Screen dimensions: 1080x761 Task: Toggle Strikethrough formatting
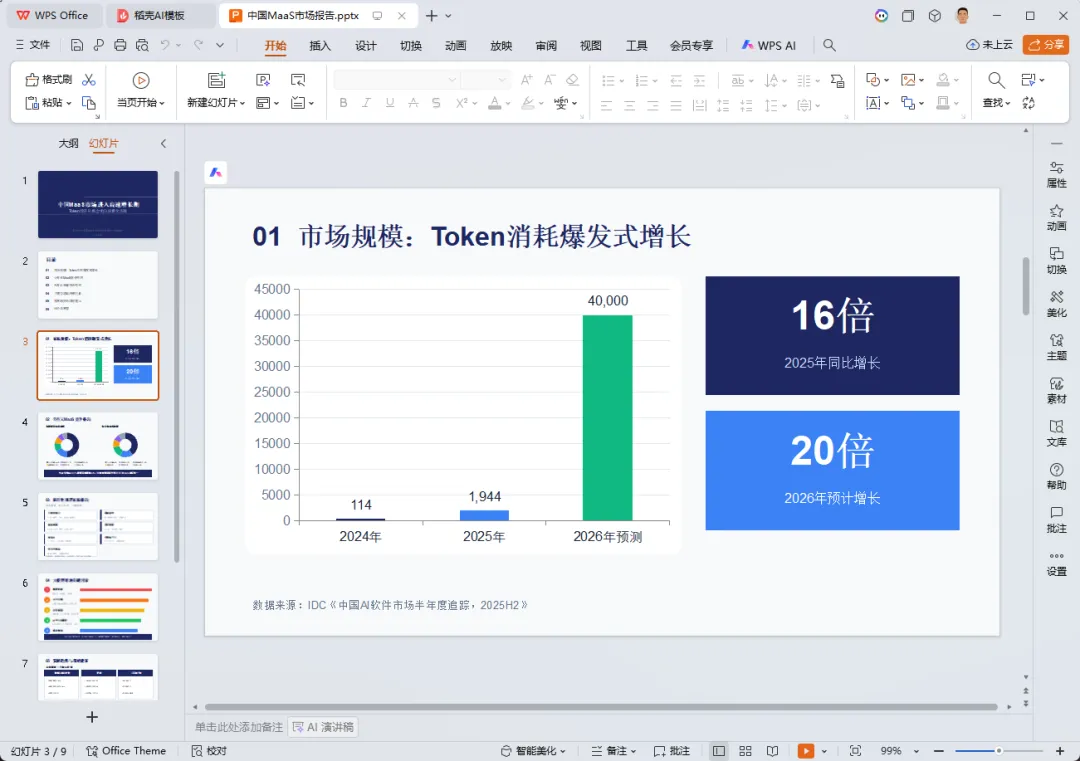point(413,103)
